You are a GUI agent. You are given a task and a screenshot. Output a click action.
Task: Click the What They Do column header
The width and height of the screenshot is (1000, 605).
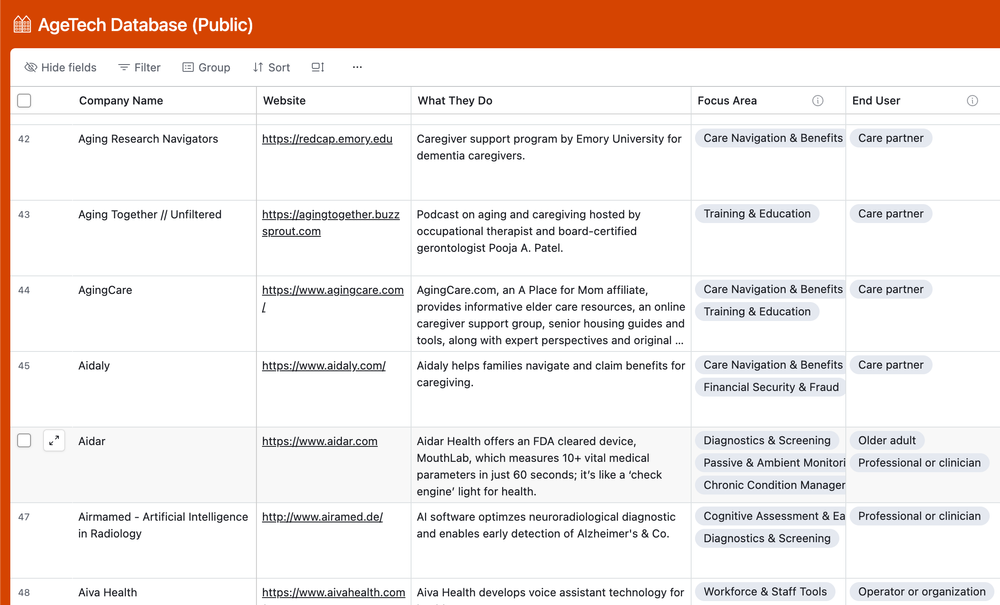tap(552, 101)
